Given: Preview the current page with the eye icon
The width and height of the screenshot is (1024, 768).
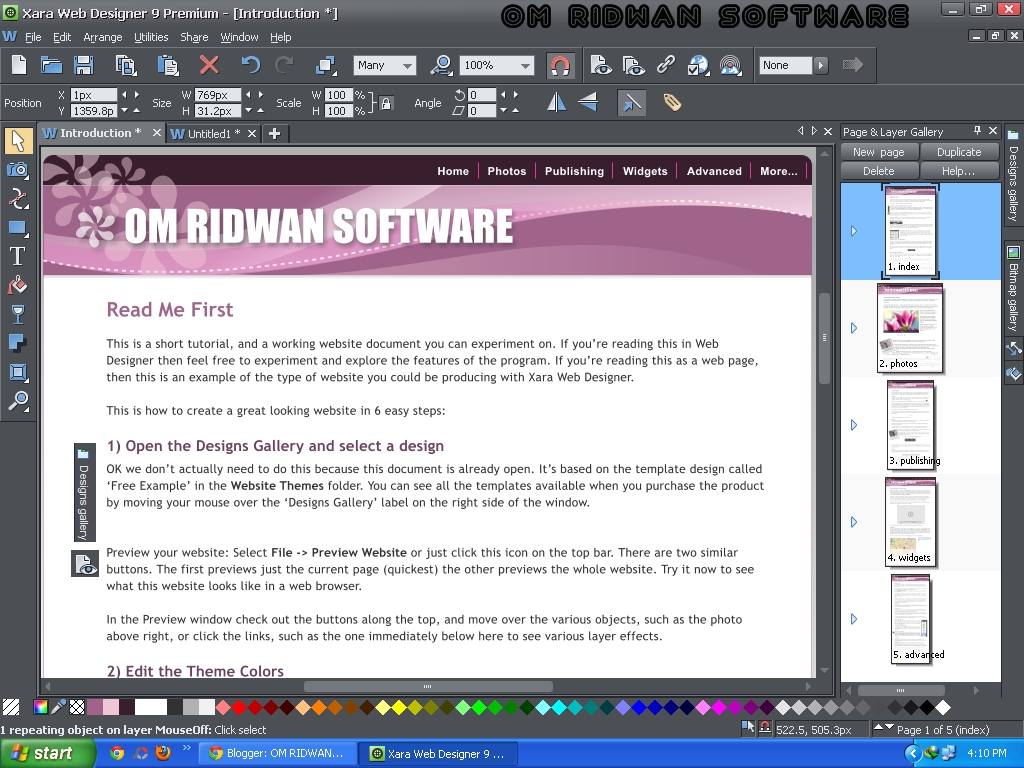Looking at the screenshot, I should 600,65.
